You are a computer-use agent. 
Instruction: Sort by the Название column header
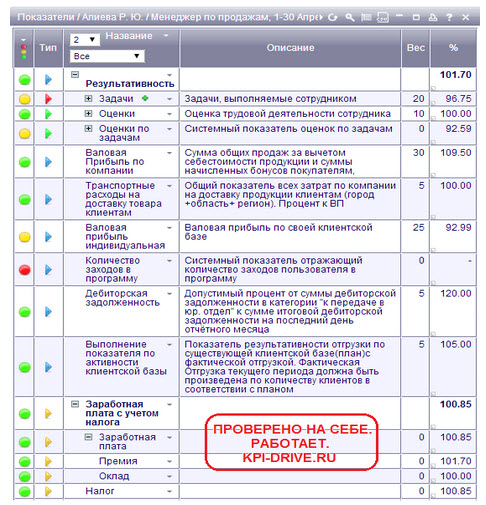129,36
